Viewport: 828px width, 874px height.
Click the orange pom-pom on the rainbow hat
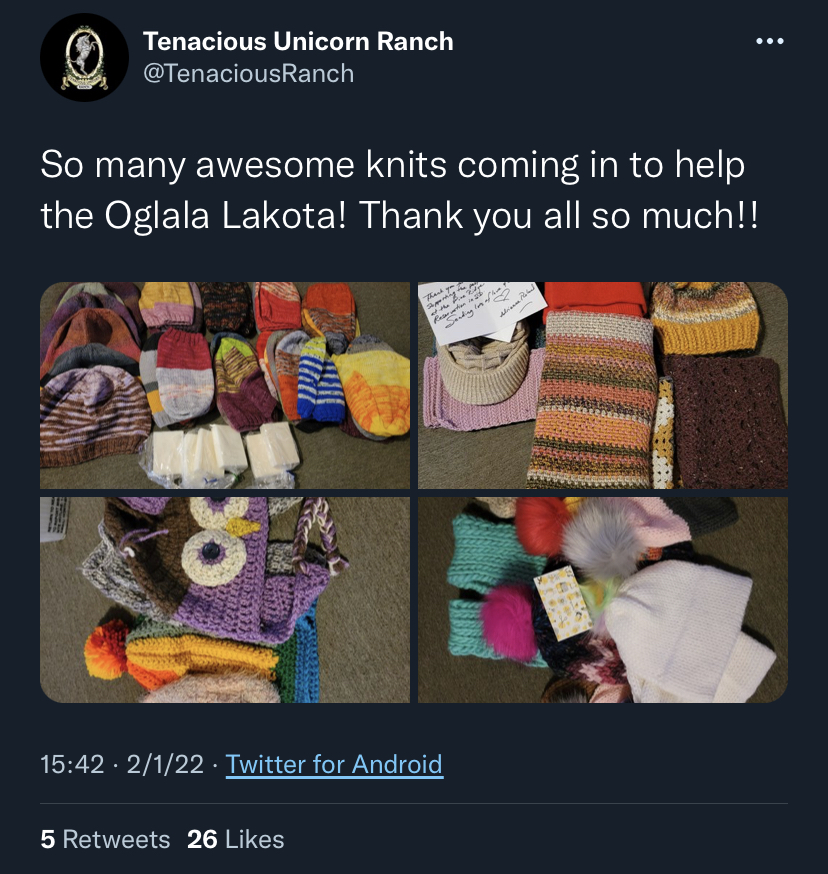click(x=106, y=649)
